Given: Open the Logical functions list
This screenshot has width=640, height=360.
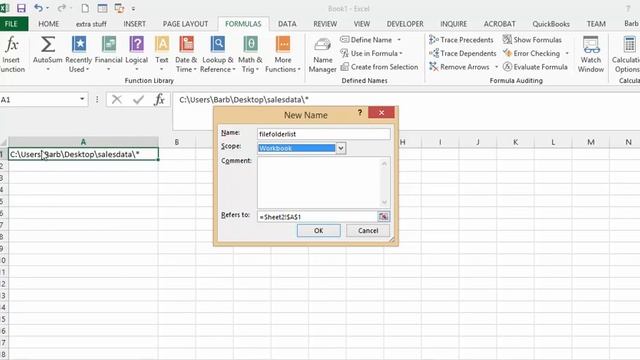Looking at the screenshot, I should 136,54.
